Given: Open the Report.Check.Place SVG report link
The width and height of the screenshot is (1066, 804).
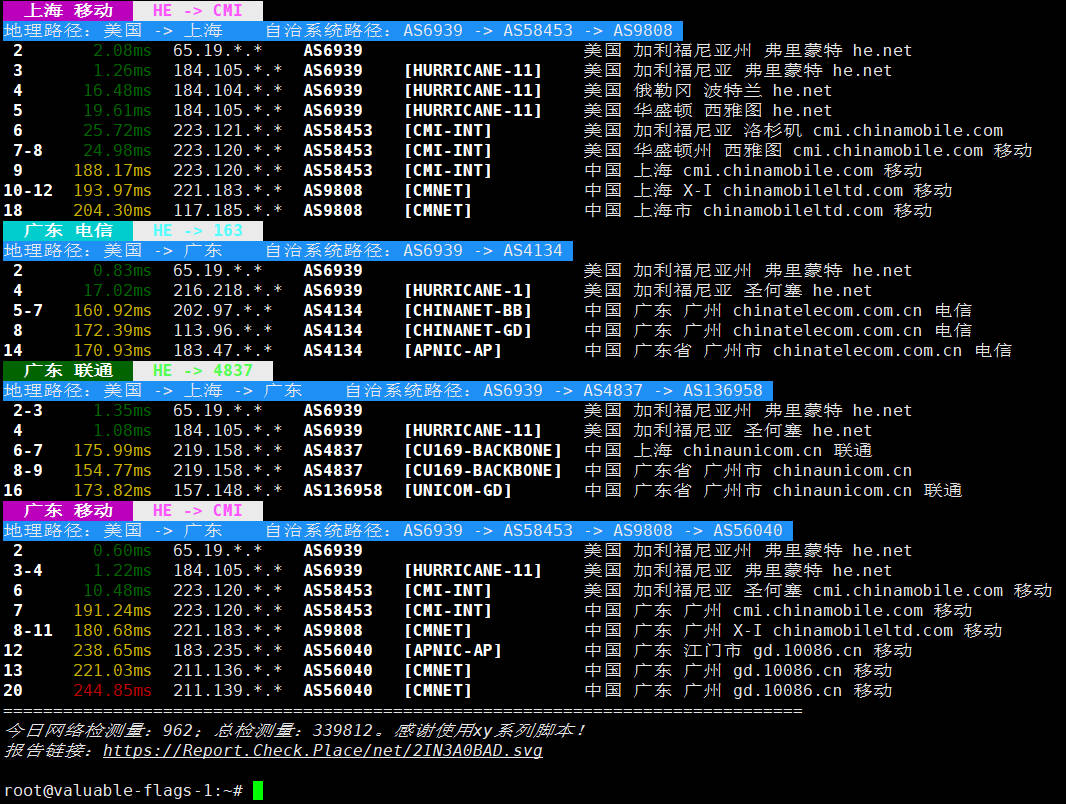Looking at the screenshot, I should click(x=322, y=750).
